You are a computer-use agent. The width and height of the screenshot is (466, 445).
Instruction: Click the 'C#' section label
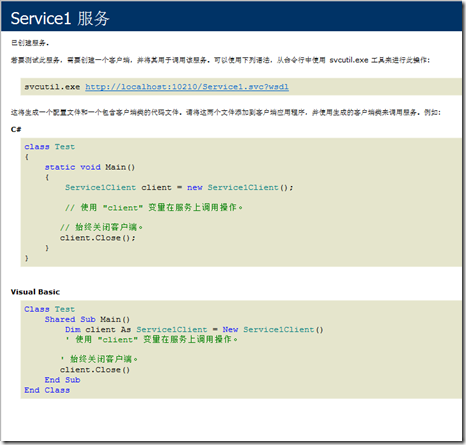click(16, 129)
